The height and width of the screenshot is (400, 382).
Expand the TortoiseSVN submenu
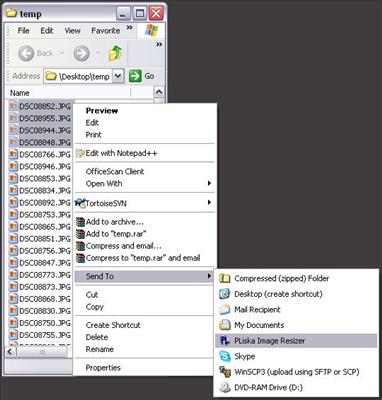144,203
